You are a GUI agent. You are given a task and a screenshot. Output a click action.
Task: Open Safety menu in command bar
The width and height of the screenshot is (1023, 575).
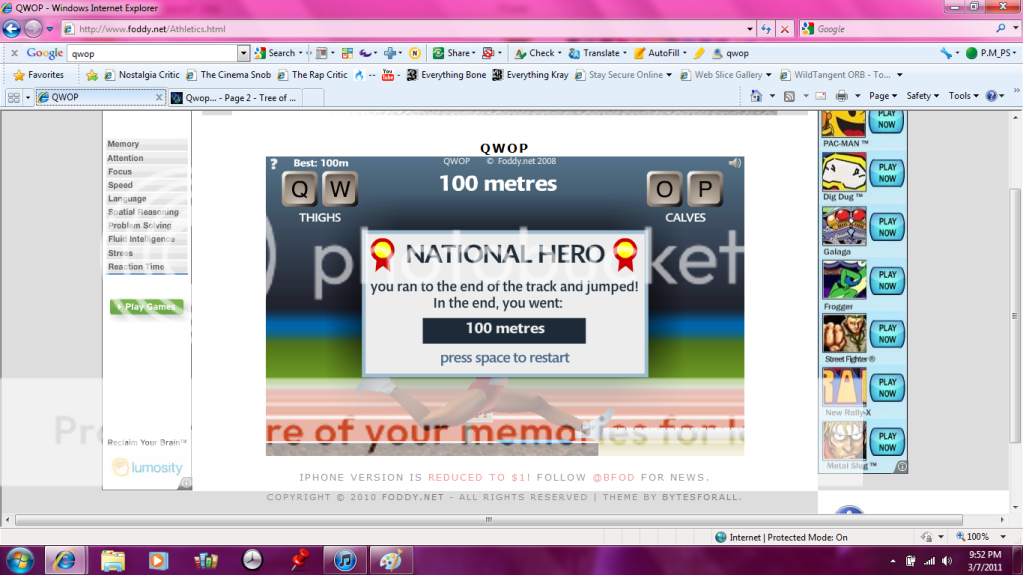click(x=922, y=96)
